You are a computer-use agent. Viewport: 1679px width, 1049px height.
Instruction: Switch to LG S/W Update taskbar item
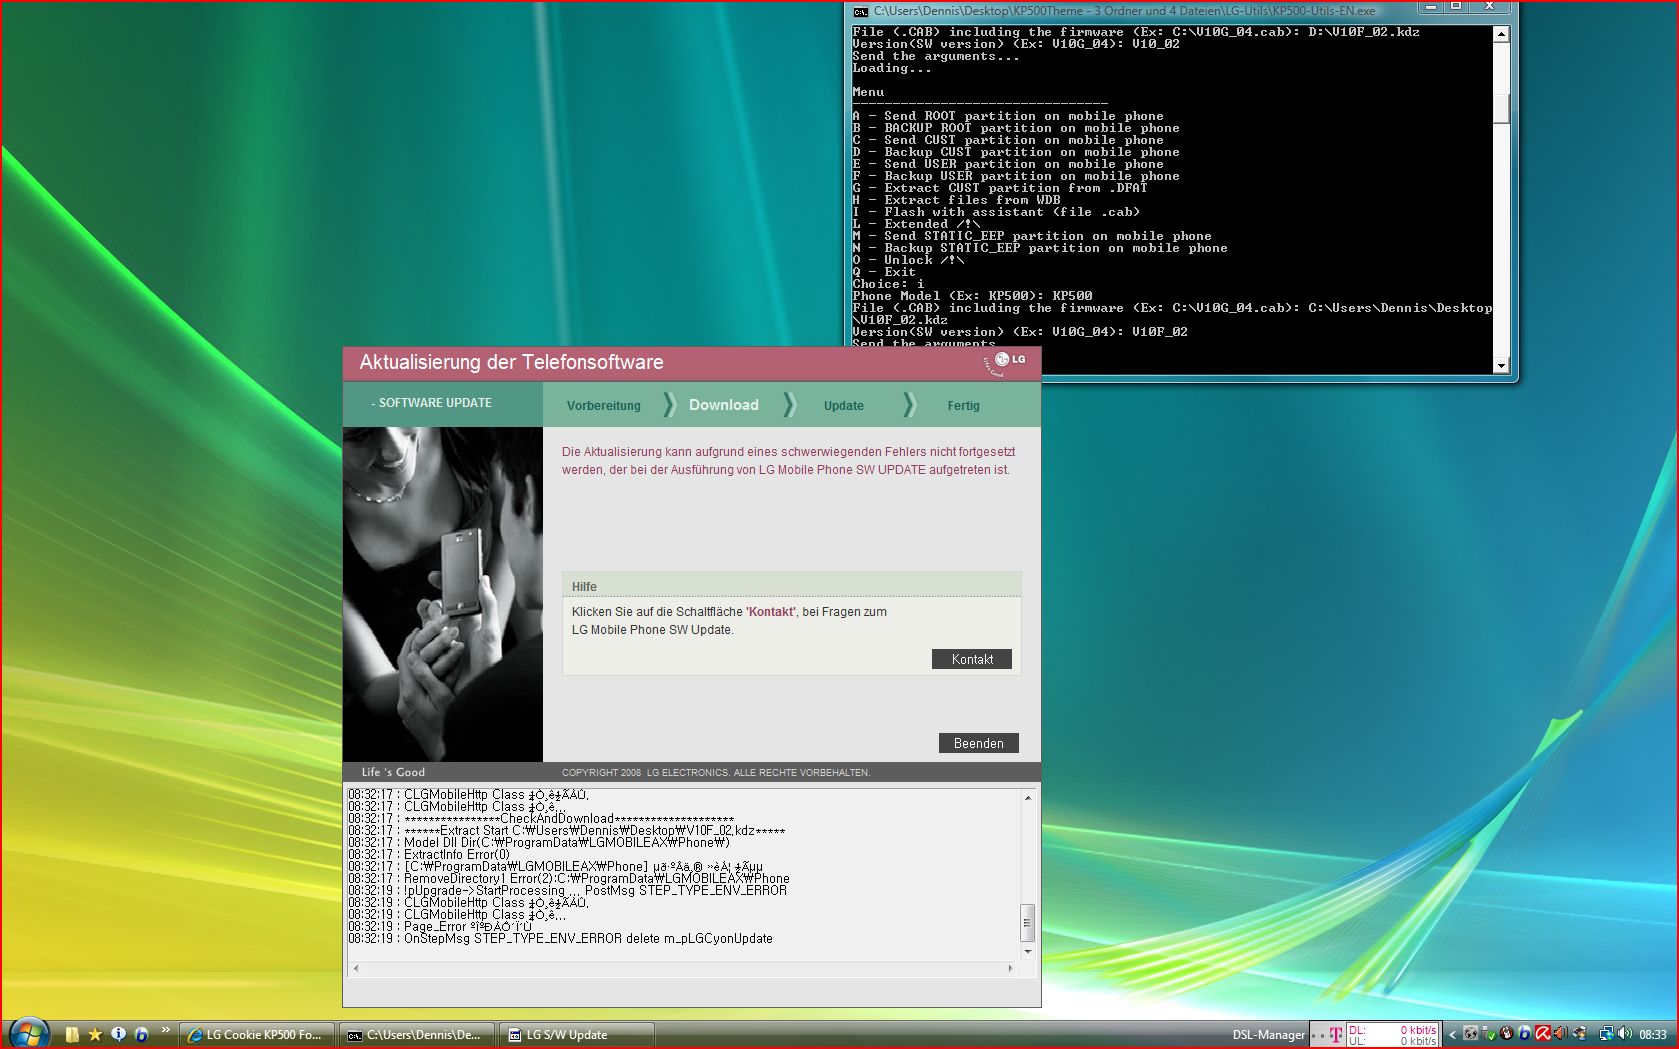(577, 1035)
